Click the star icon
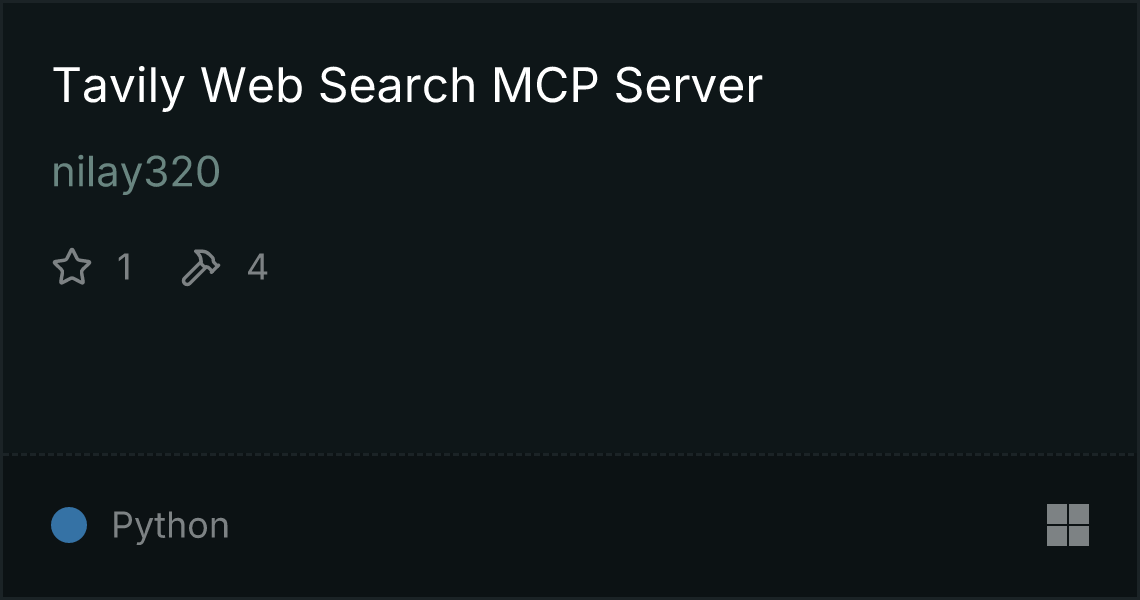The height and width of the screenshot is (600, 1140). point(72,267)
